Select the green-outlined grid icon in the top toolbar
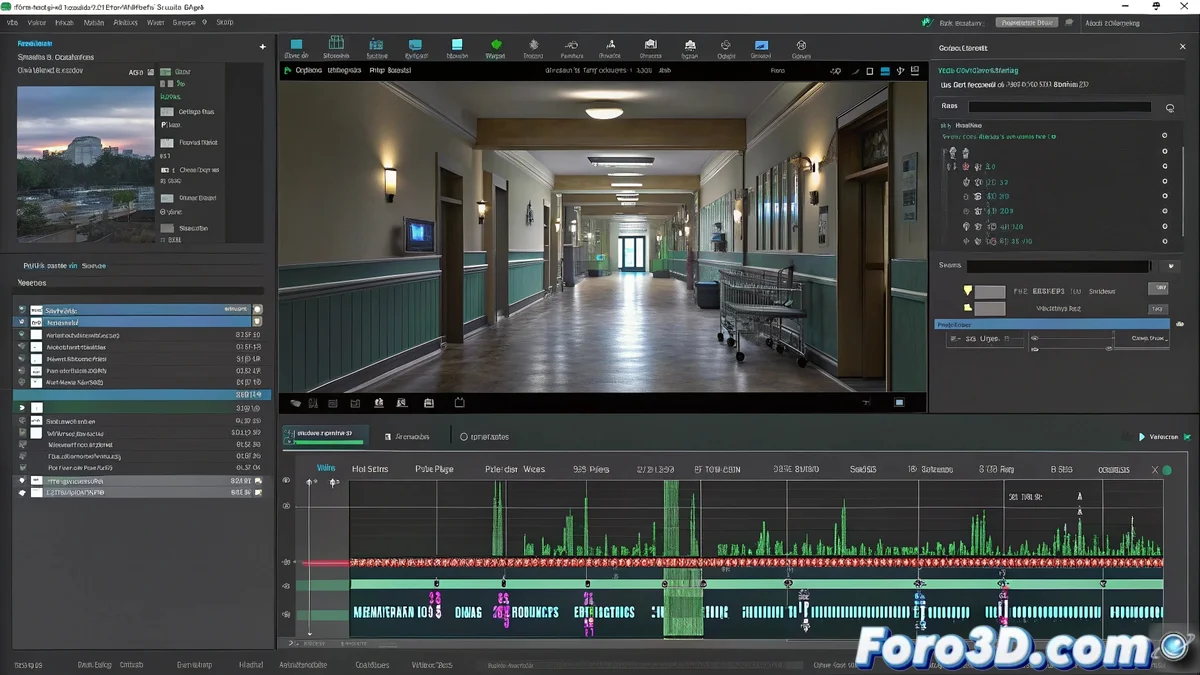 (336, 42)
